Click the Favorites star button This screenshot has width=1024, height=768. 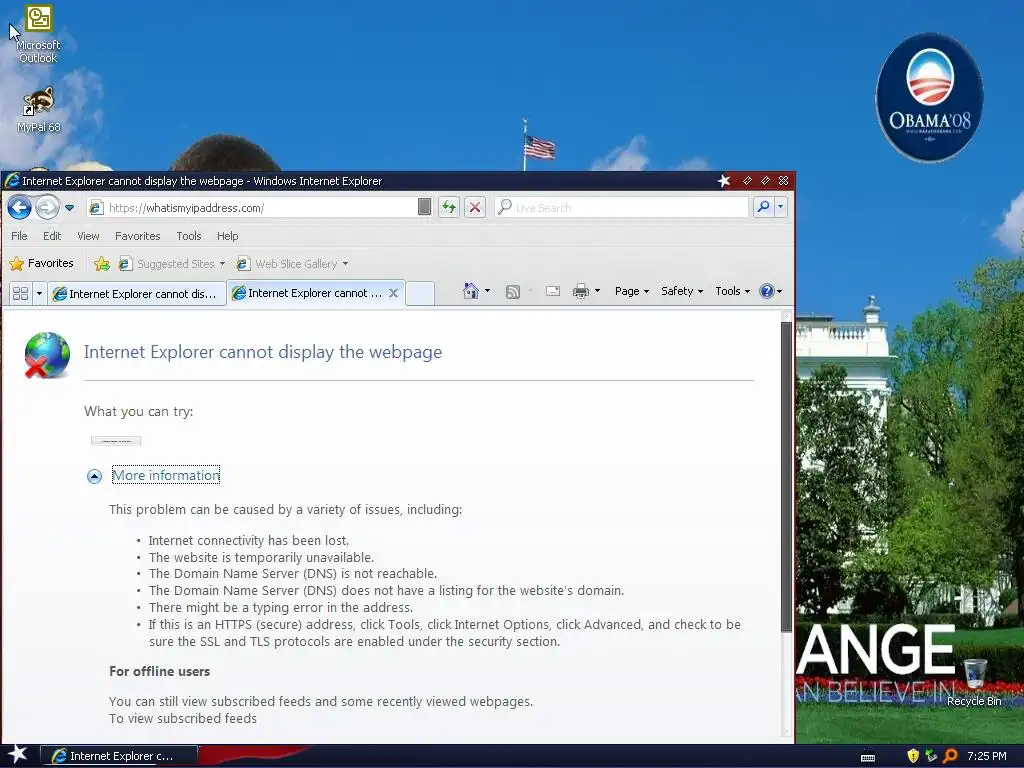point(41,263)
